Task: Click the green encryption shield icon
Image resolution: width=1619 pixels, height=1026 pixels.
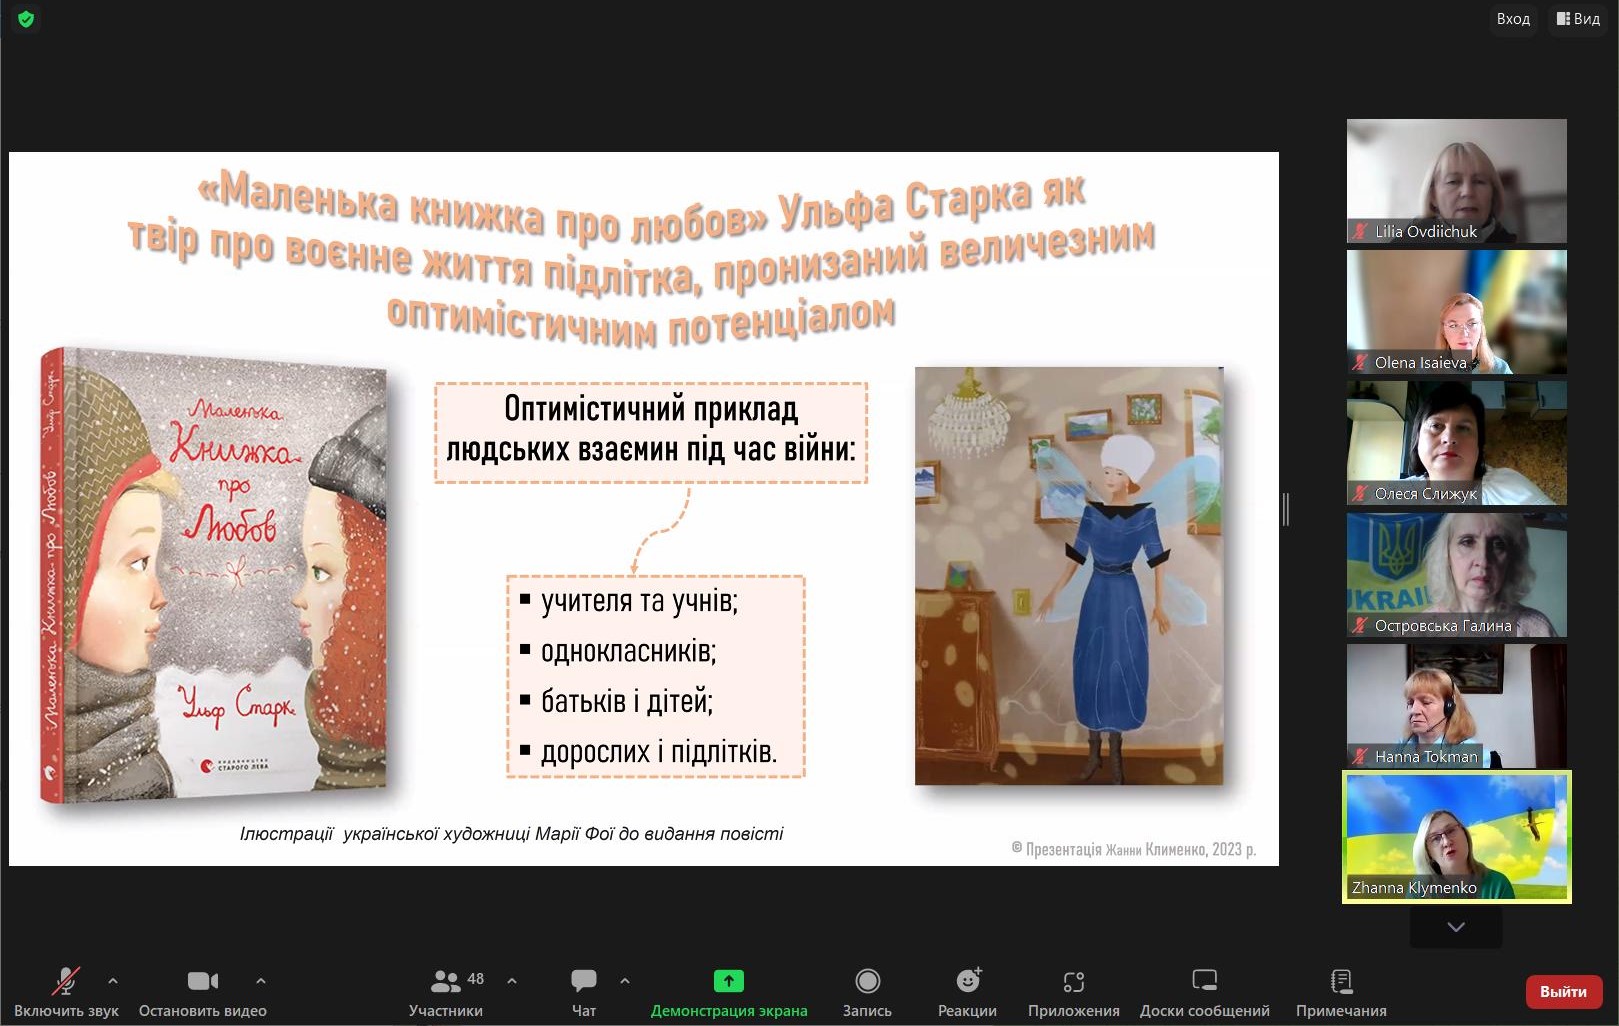Action: 26,19
